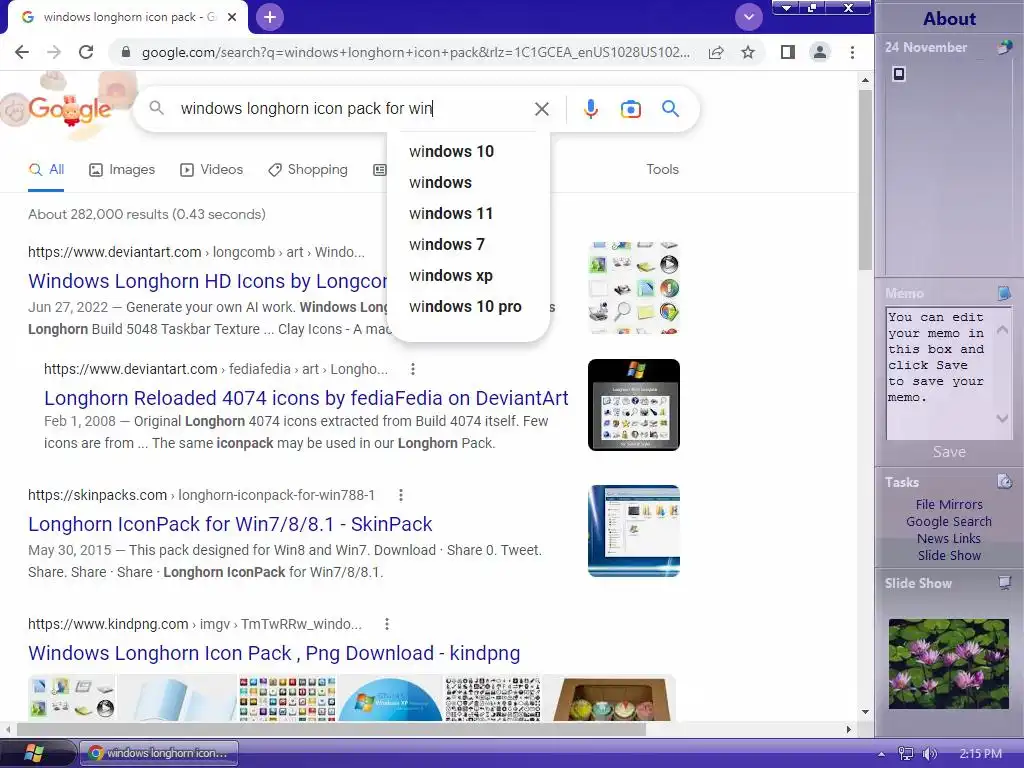Open the side panel icon

click(788, 52)
